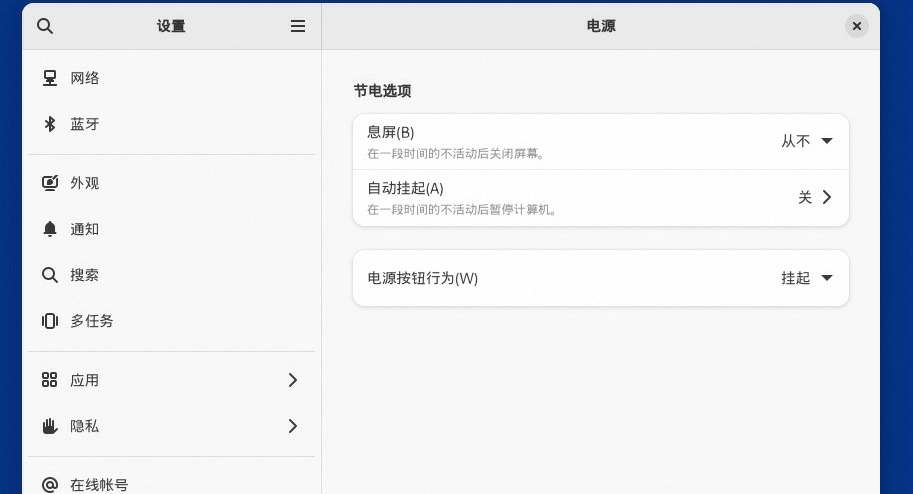Select 搜索 in the settings sidebar
Screen dimensions: 913x494
85,275
